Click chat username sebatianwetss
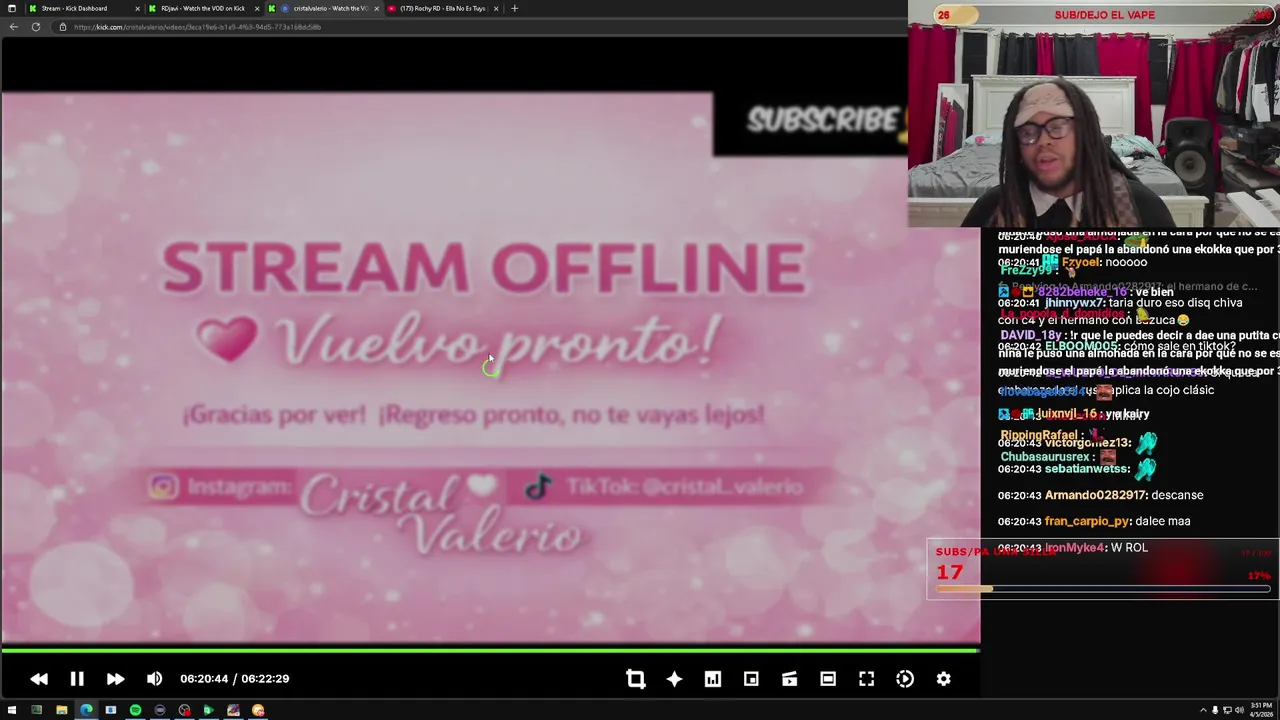Screen dimensions: 1280x720 coord(1087,468)
